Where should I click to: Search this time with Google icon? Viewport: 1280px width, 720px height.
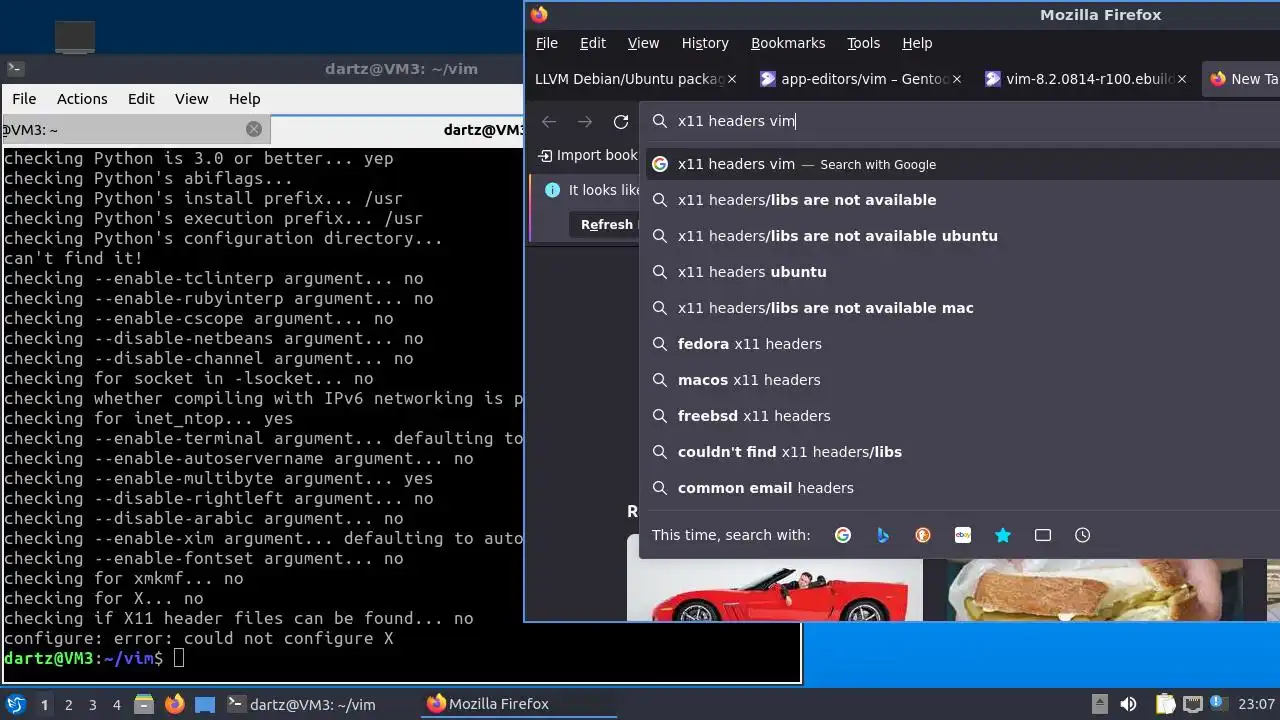[x=843, y=535]
